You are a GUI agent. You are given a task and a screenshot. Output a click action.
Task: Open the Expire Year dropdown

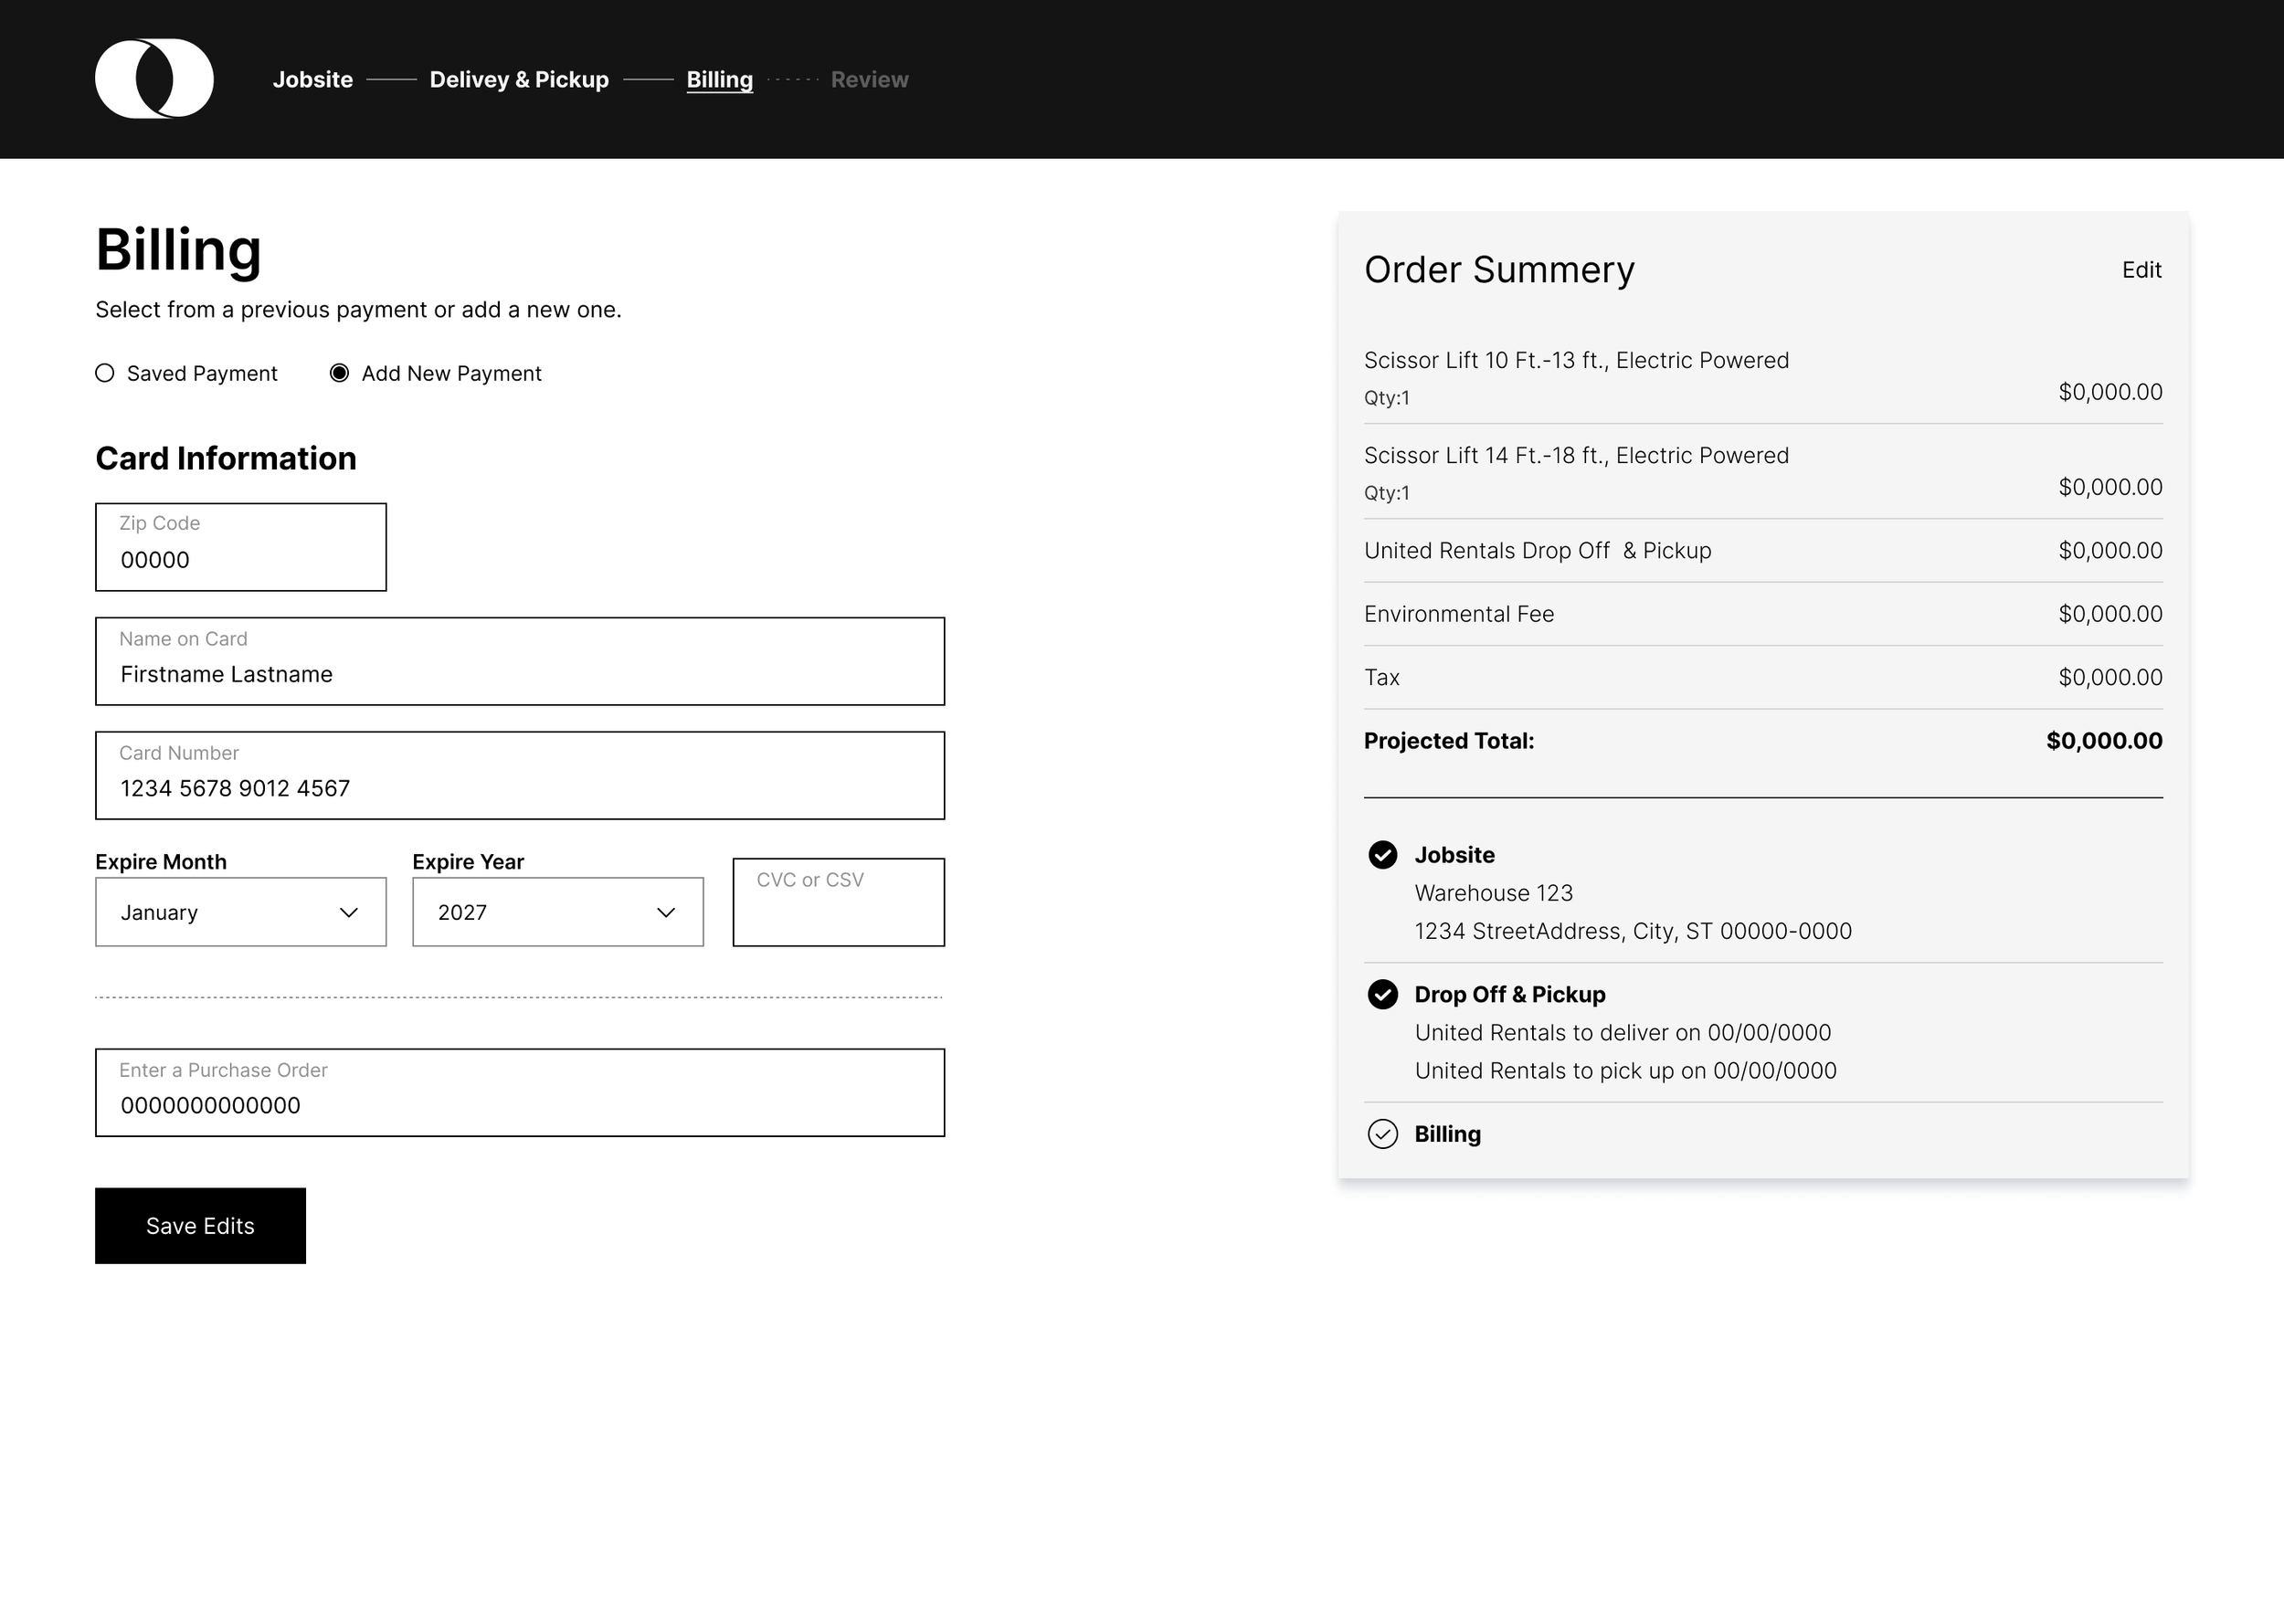[557, 912]
